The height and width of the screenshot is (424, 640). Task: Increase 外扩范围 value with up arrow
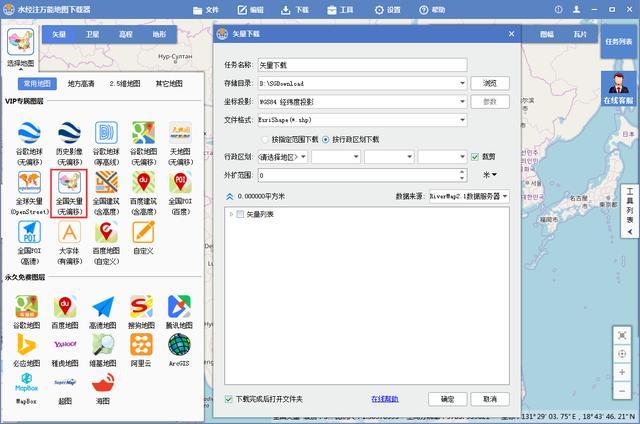pos(462,172)
